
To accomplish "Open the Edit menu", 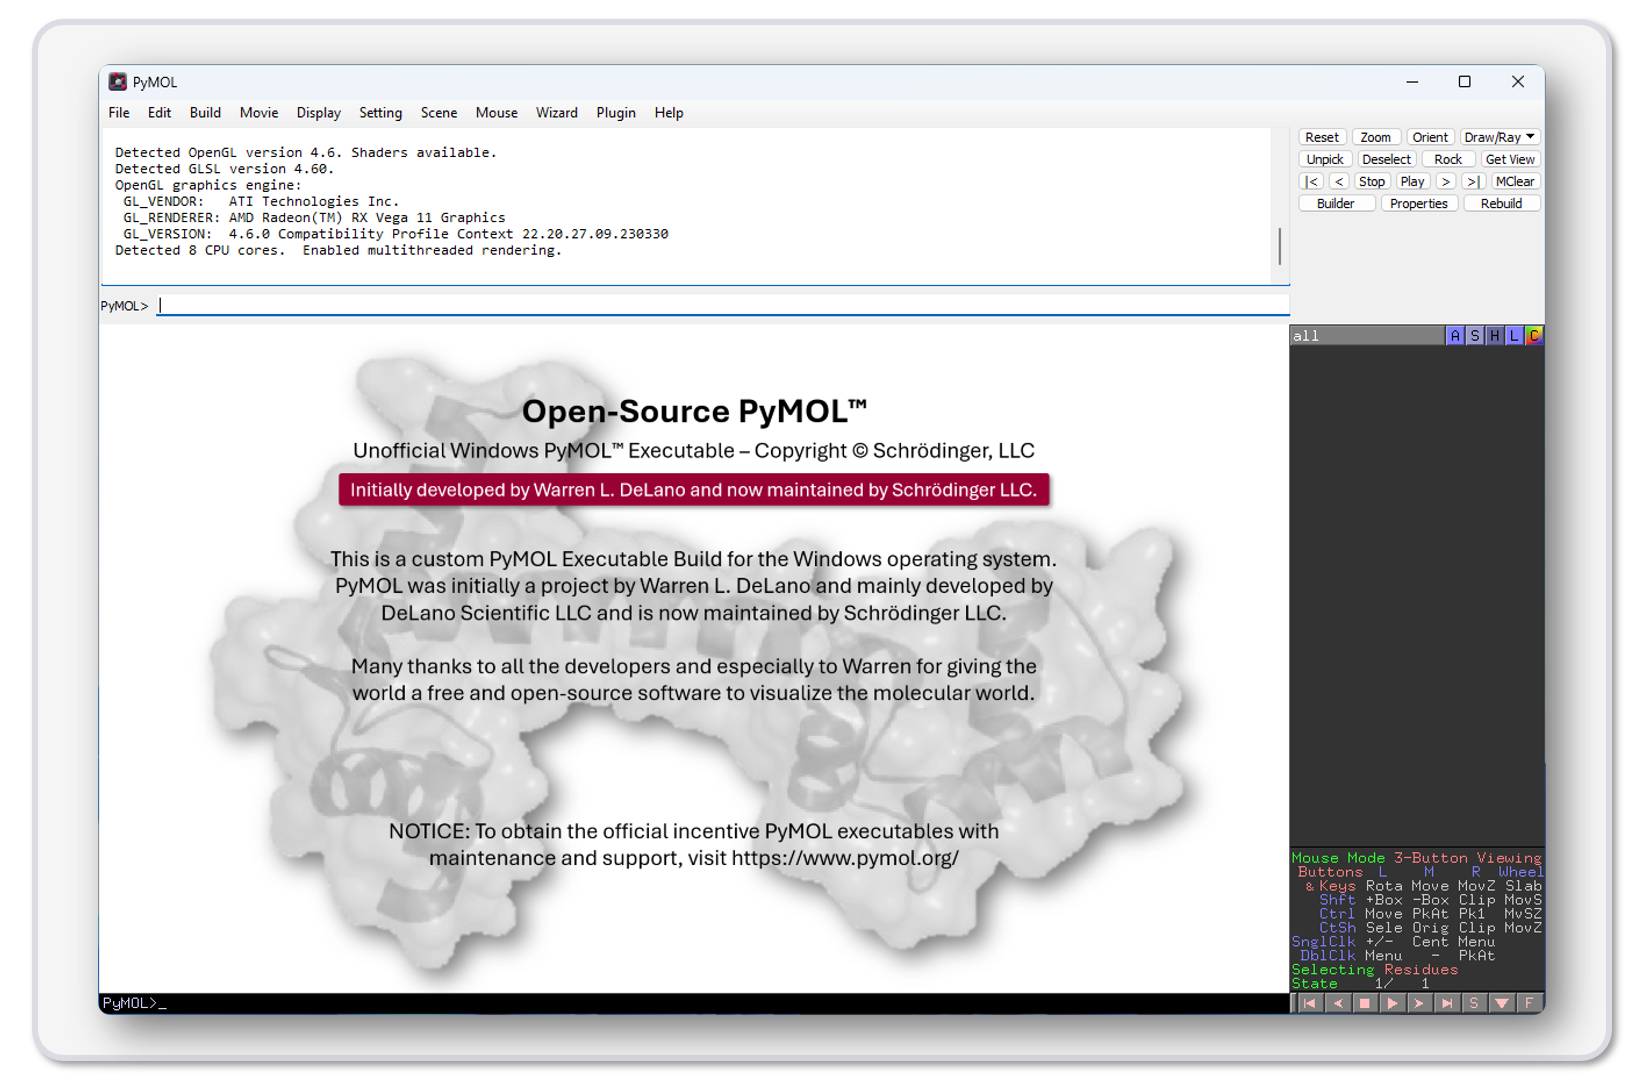I will coord(159,113).
